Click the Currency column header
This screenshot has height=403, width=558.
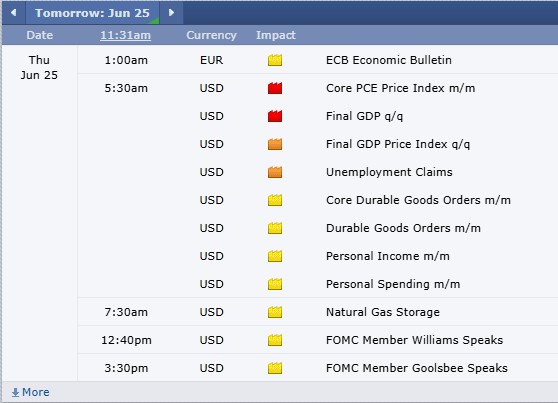(x=211, y=35)
